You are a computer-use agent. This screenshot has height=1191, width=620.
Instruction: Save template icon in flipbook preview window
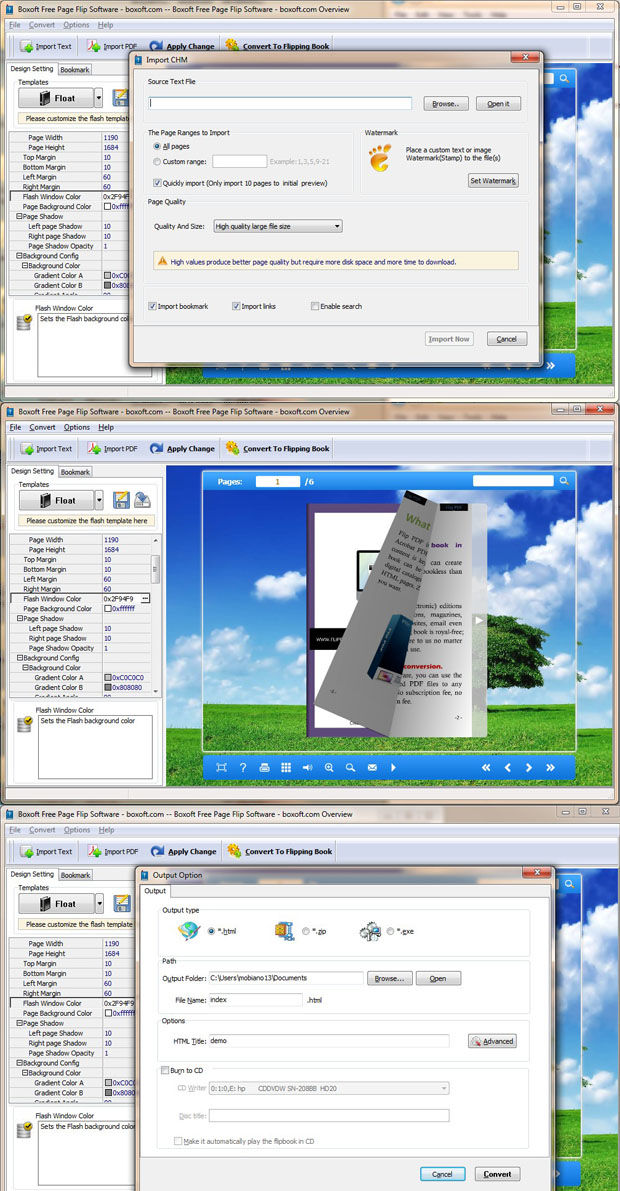point(121,500)
